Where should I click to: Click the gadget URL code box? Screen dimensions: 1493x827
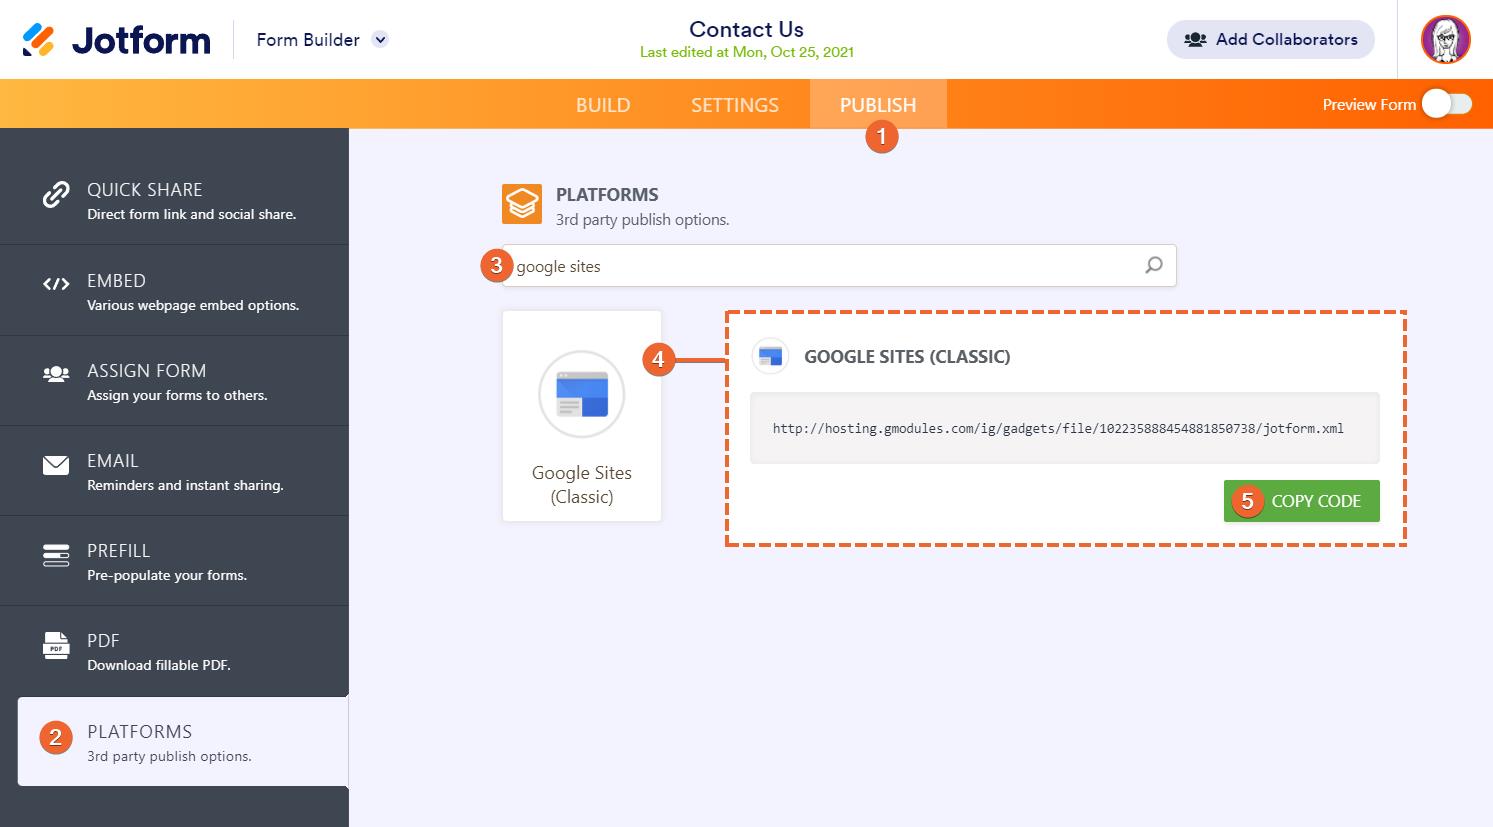pyautogui.click(x=1065, y=428)
